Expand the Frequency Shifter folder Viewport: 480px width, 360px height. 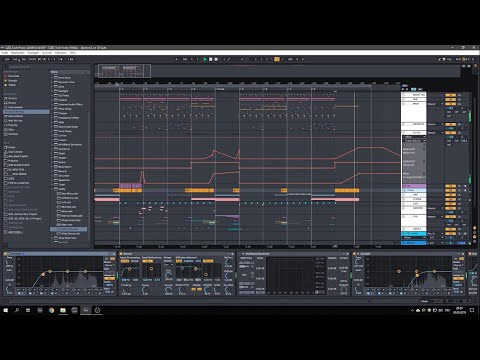click(x=52, y=118)
